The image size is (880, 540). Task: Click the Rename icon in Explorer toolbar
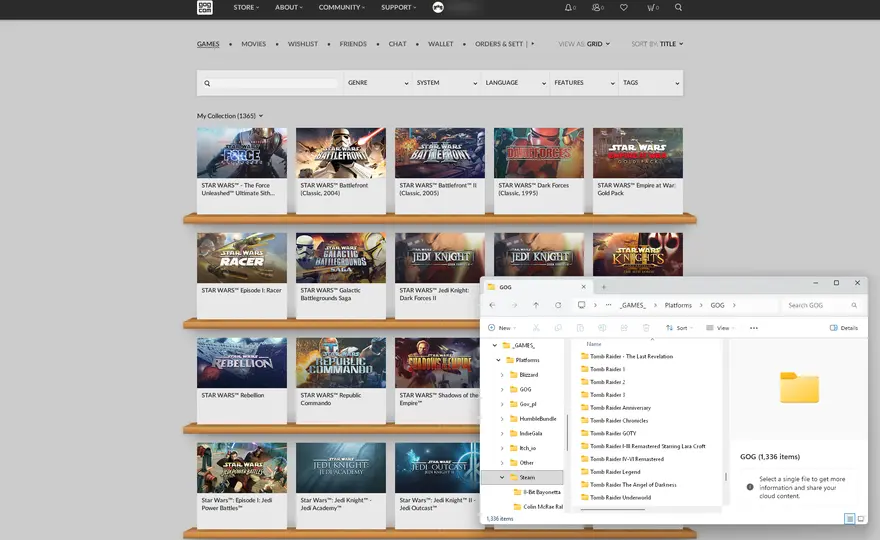click(602, 328)
